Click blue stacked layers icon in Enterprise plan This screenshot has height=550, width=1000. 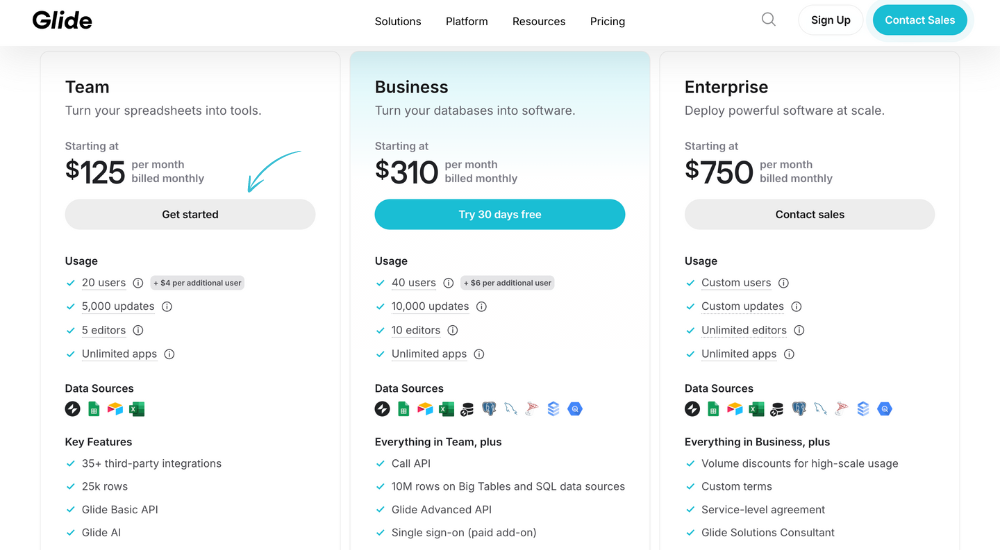(864, 409)
